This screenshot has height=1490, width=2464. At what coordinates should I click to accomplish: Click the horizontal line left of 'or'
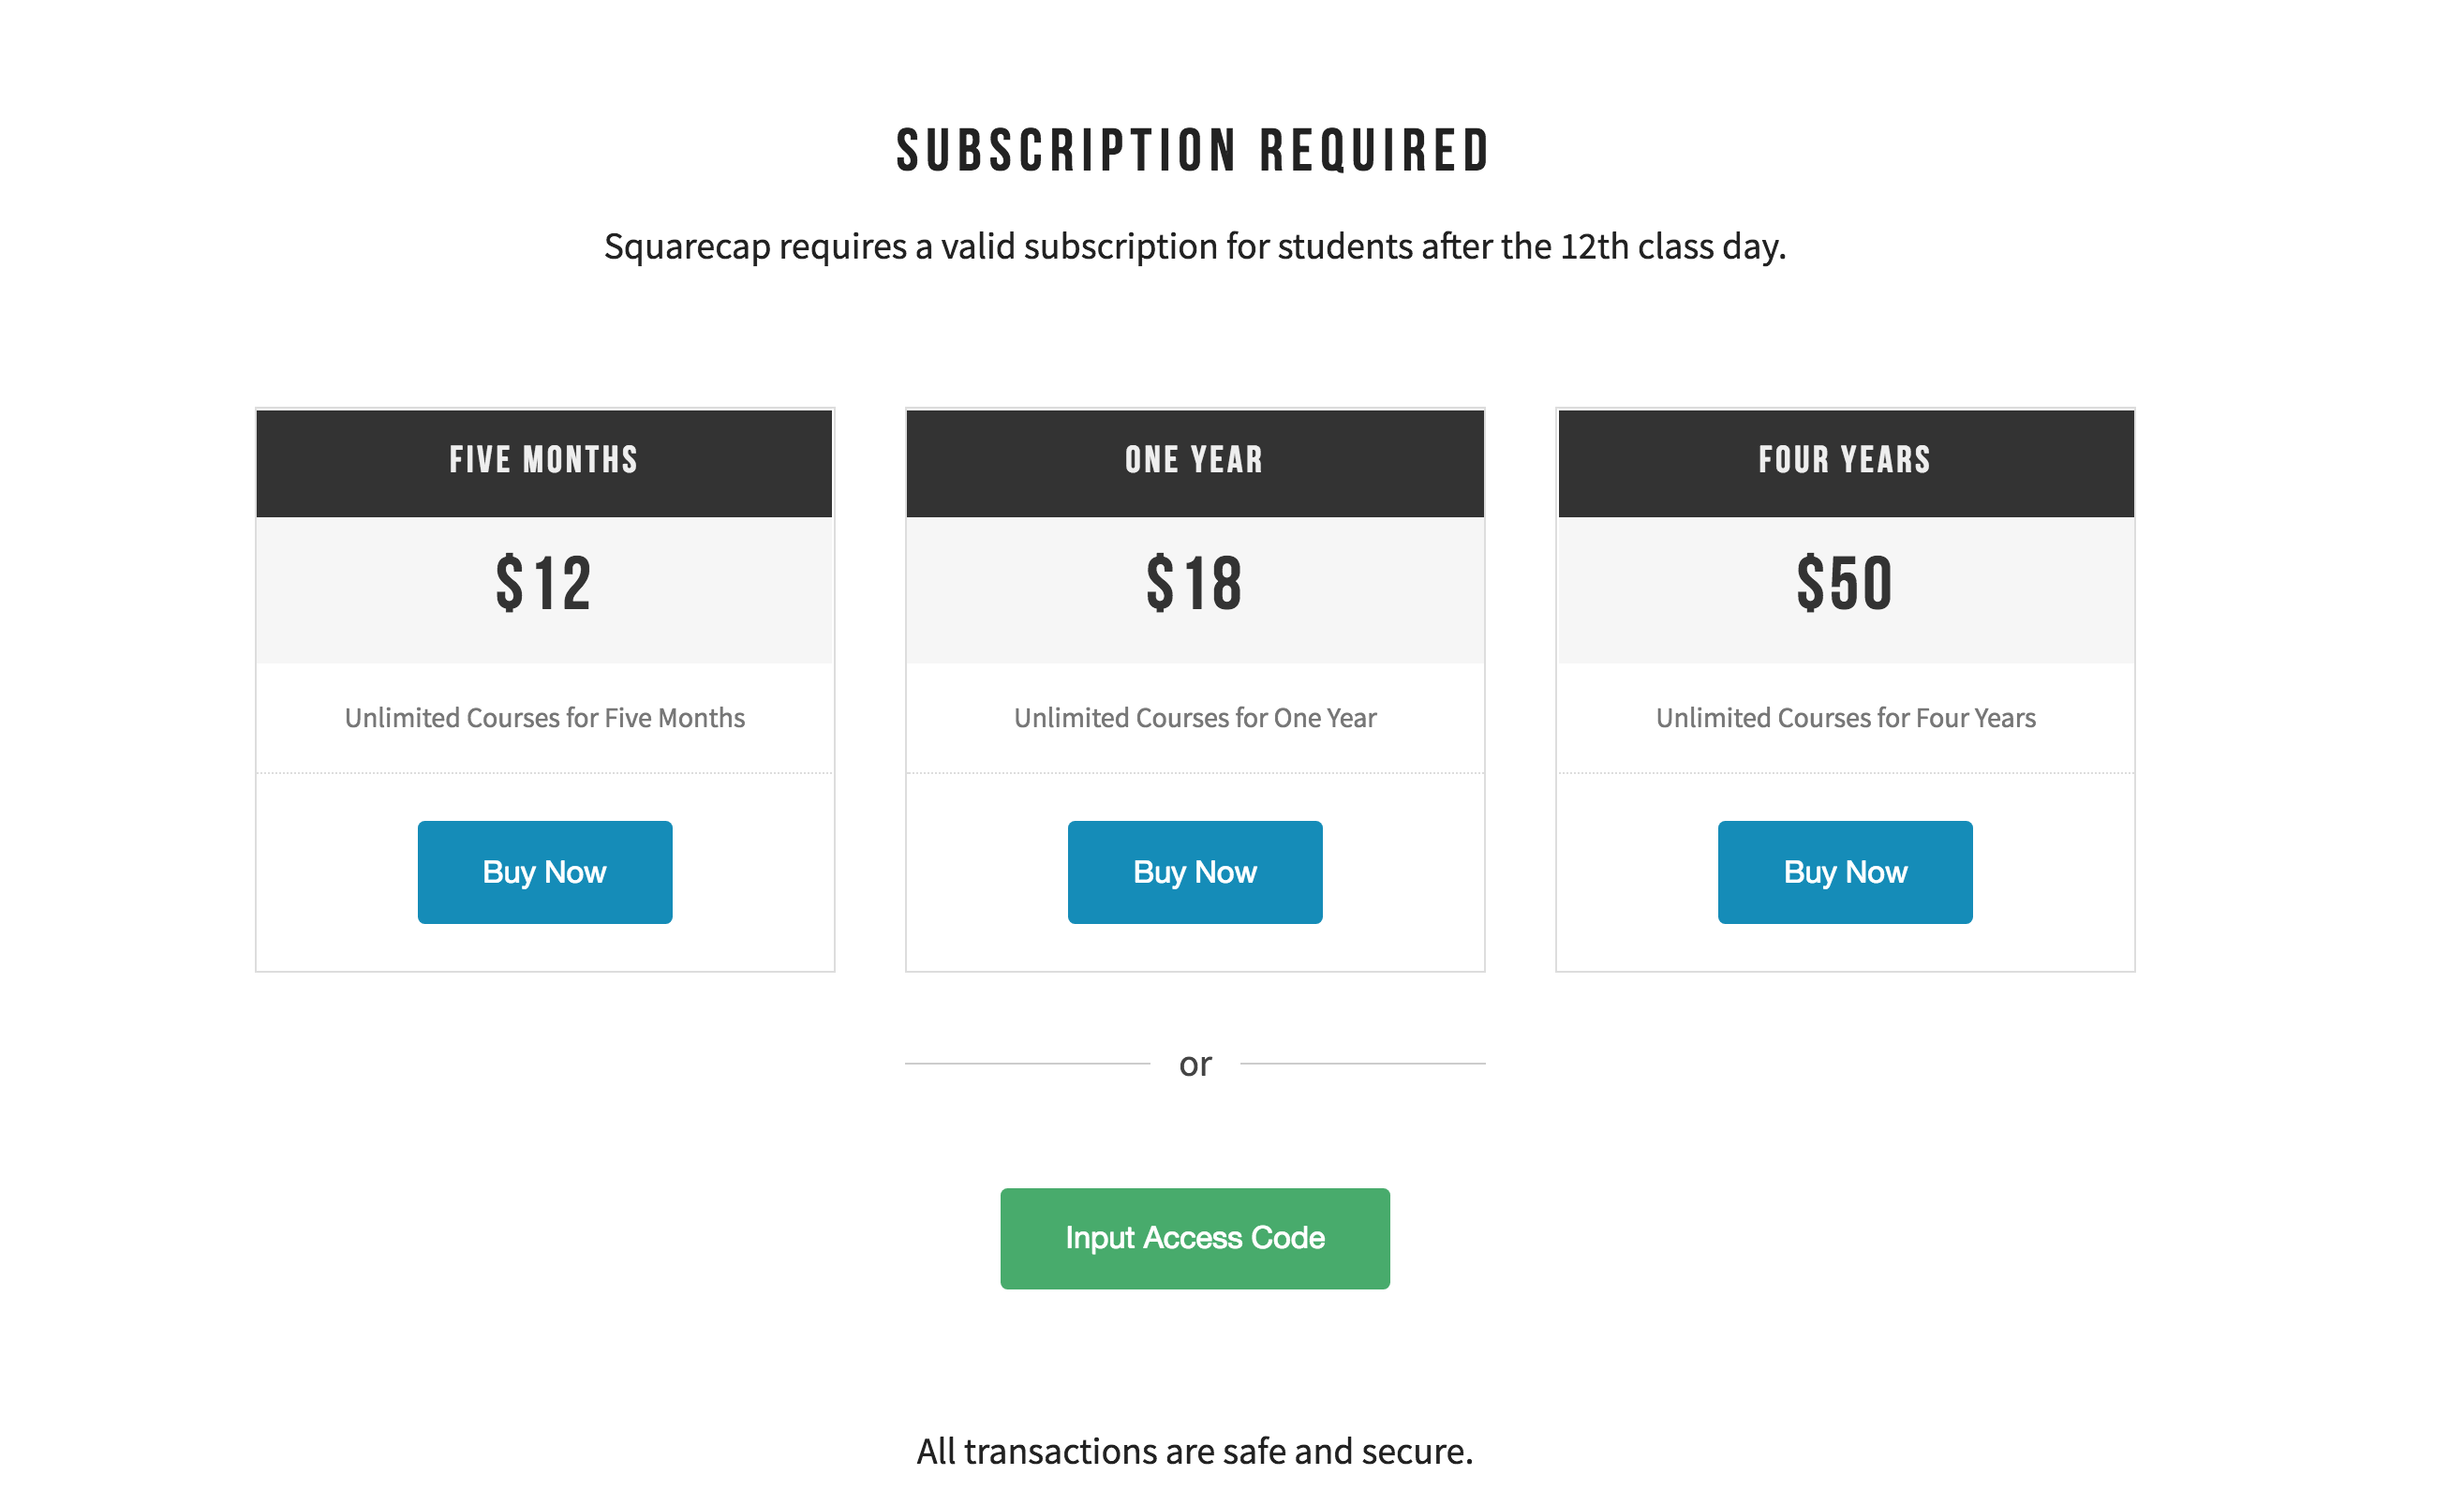coord(1027,1063)
